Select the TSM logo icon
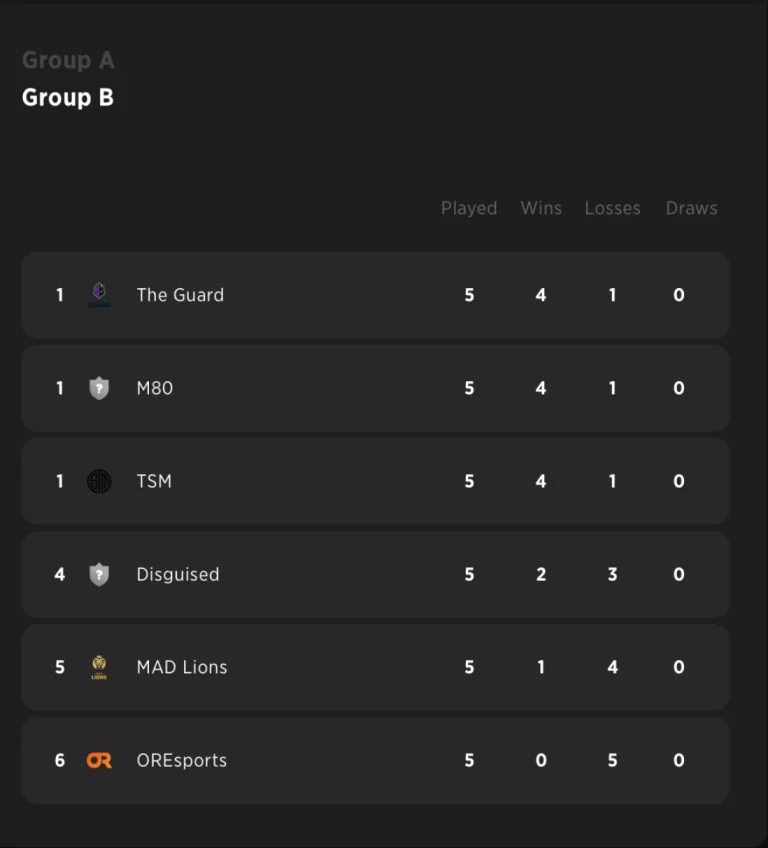Screen dimensions: 768x848 [x=98, y=481]
